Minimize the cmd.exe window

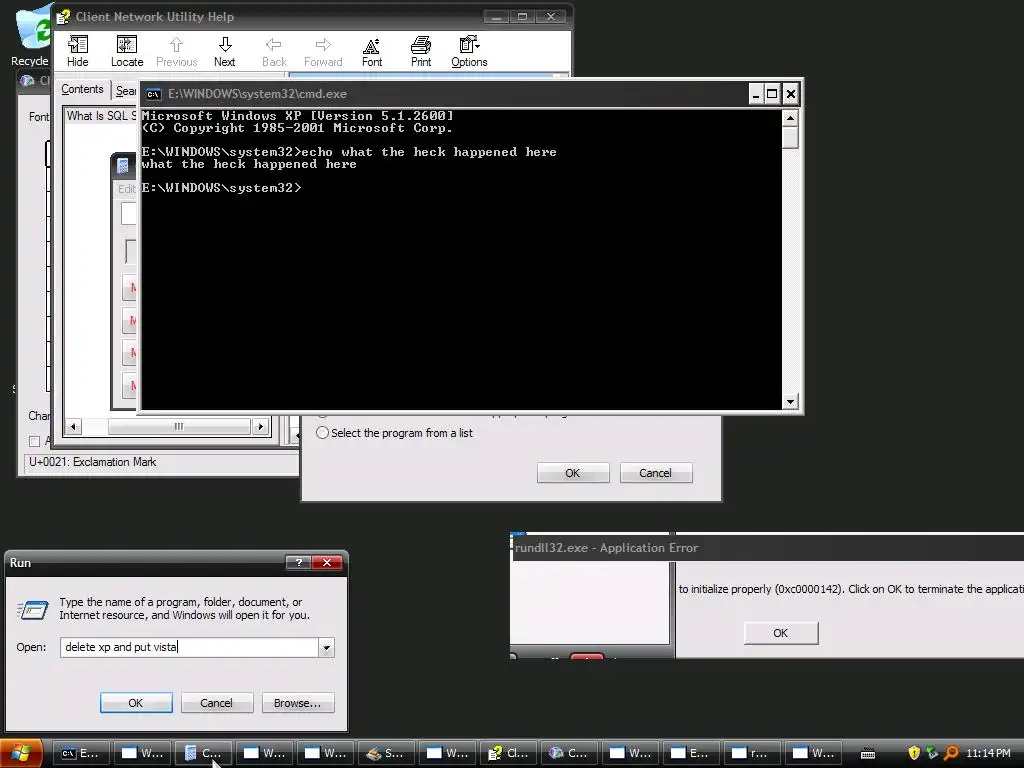[x=756, y=94]
